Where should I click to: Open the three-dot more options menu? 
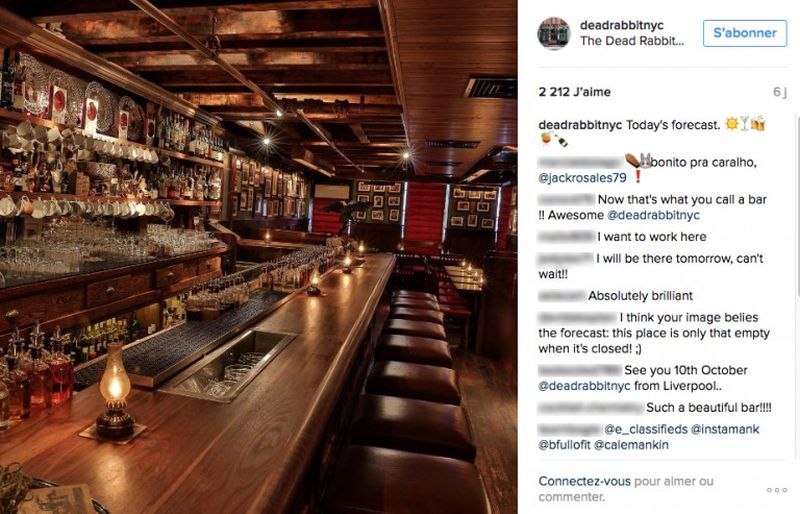(x=777, y=490)
